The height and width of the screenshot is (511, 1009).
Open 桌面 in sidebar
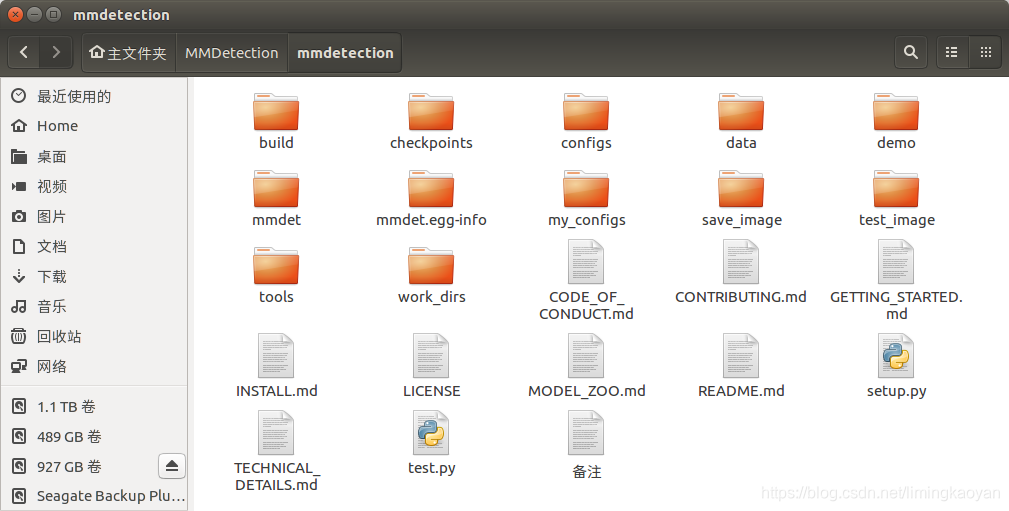coord(94,156)
